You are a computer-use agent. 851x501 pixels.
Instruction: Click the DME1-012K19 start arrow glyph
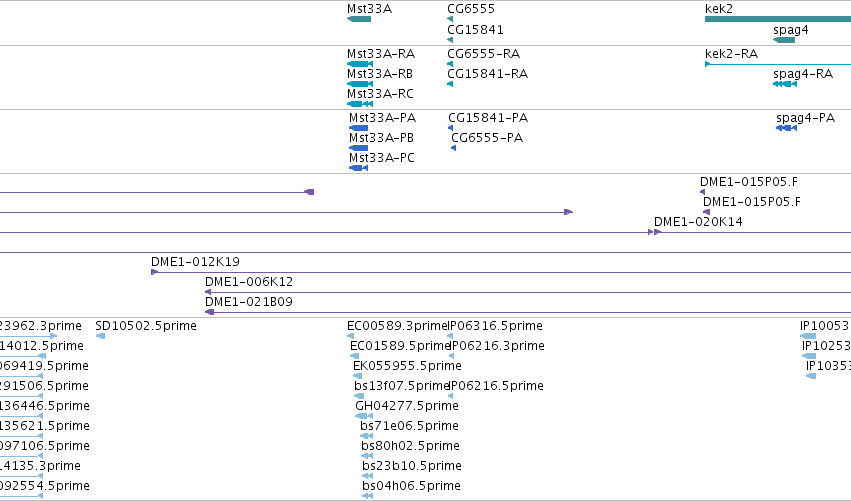point(154,272)
